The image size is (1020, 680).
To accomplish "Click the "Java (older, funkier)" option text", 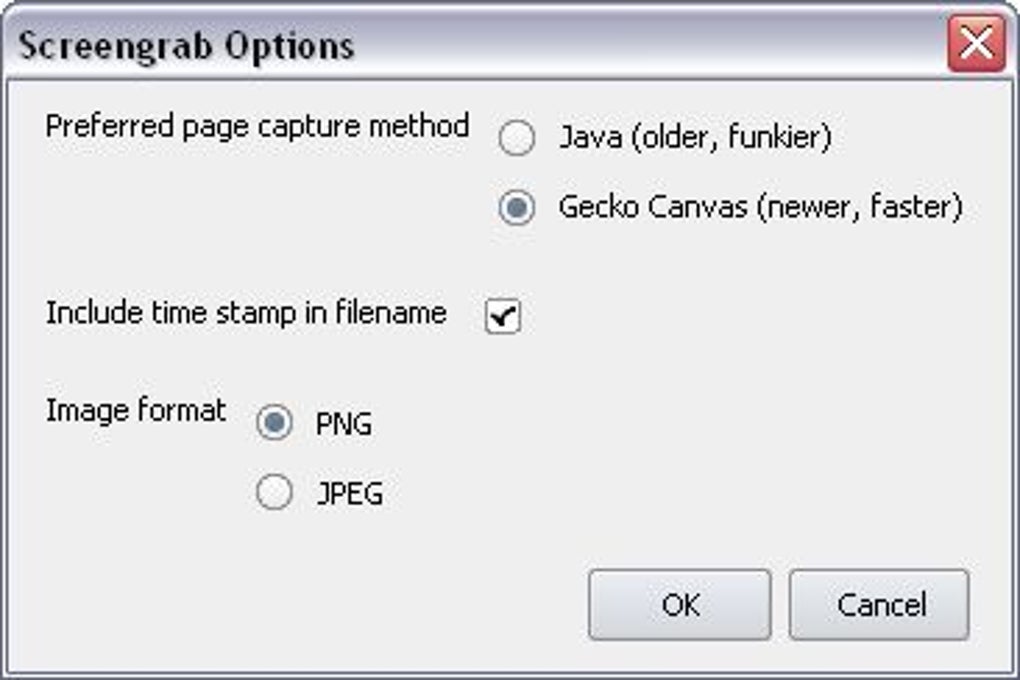I will [695, 138].
